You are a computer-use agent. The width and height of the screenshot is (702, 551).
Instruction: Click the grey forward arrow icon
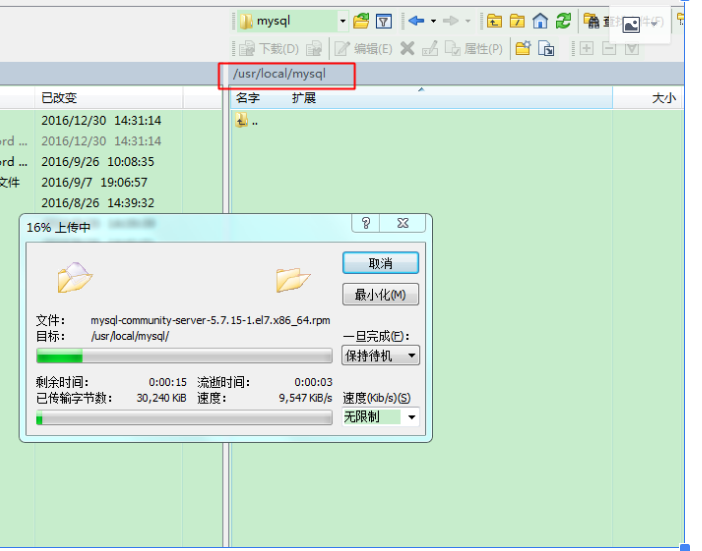450,21
